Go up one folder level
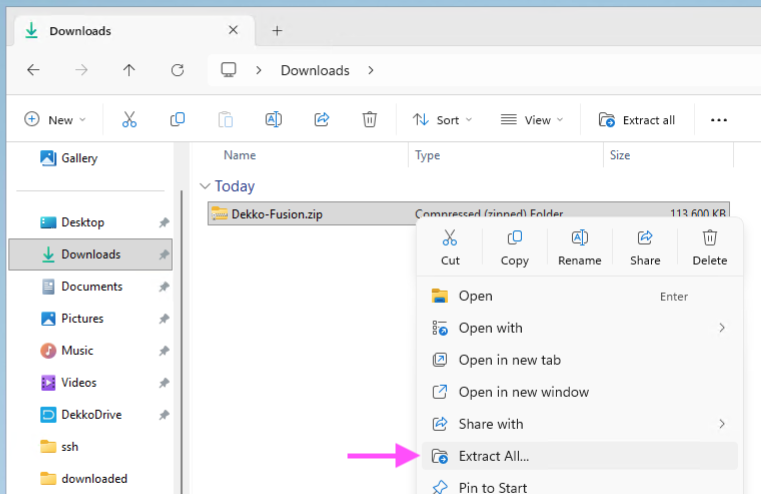Screen dimensions: 761x494 [x=129, y=70]
